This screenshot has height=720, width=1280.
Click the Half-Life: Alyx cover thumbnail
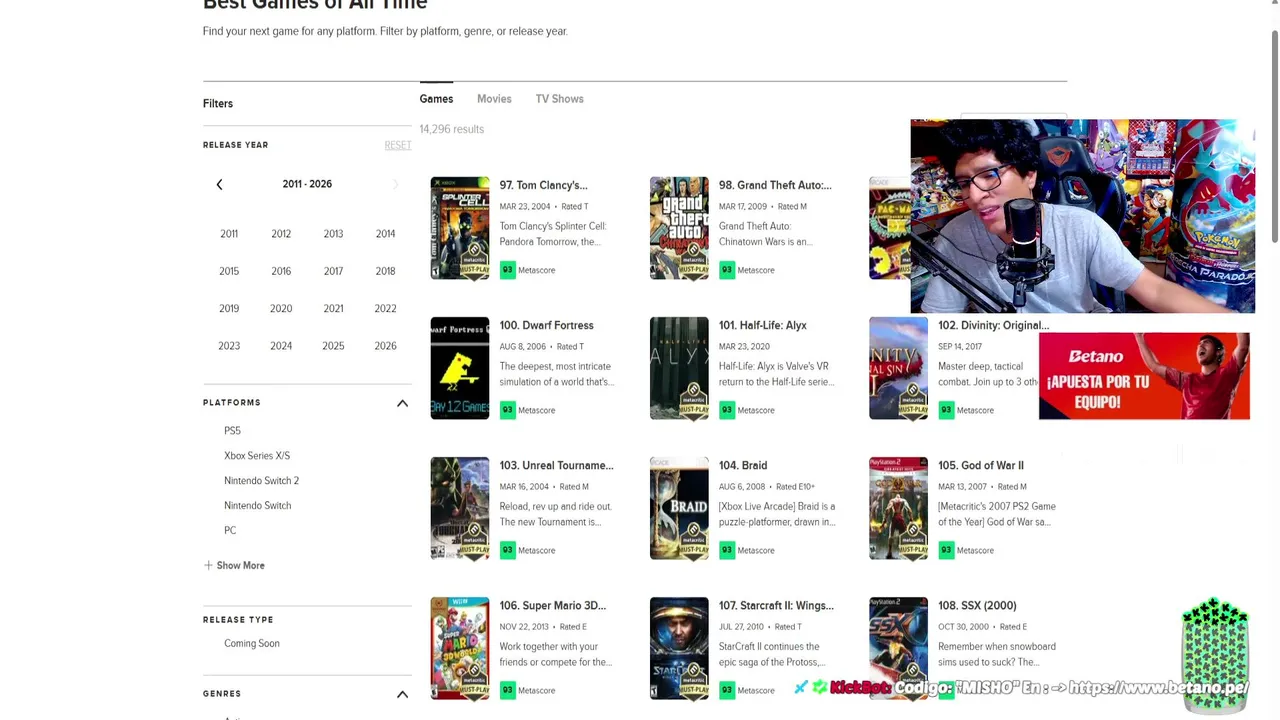[679, 368]
